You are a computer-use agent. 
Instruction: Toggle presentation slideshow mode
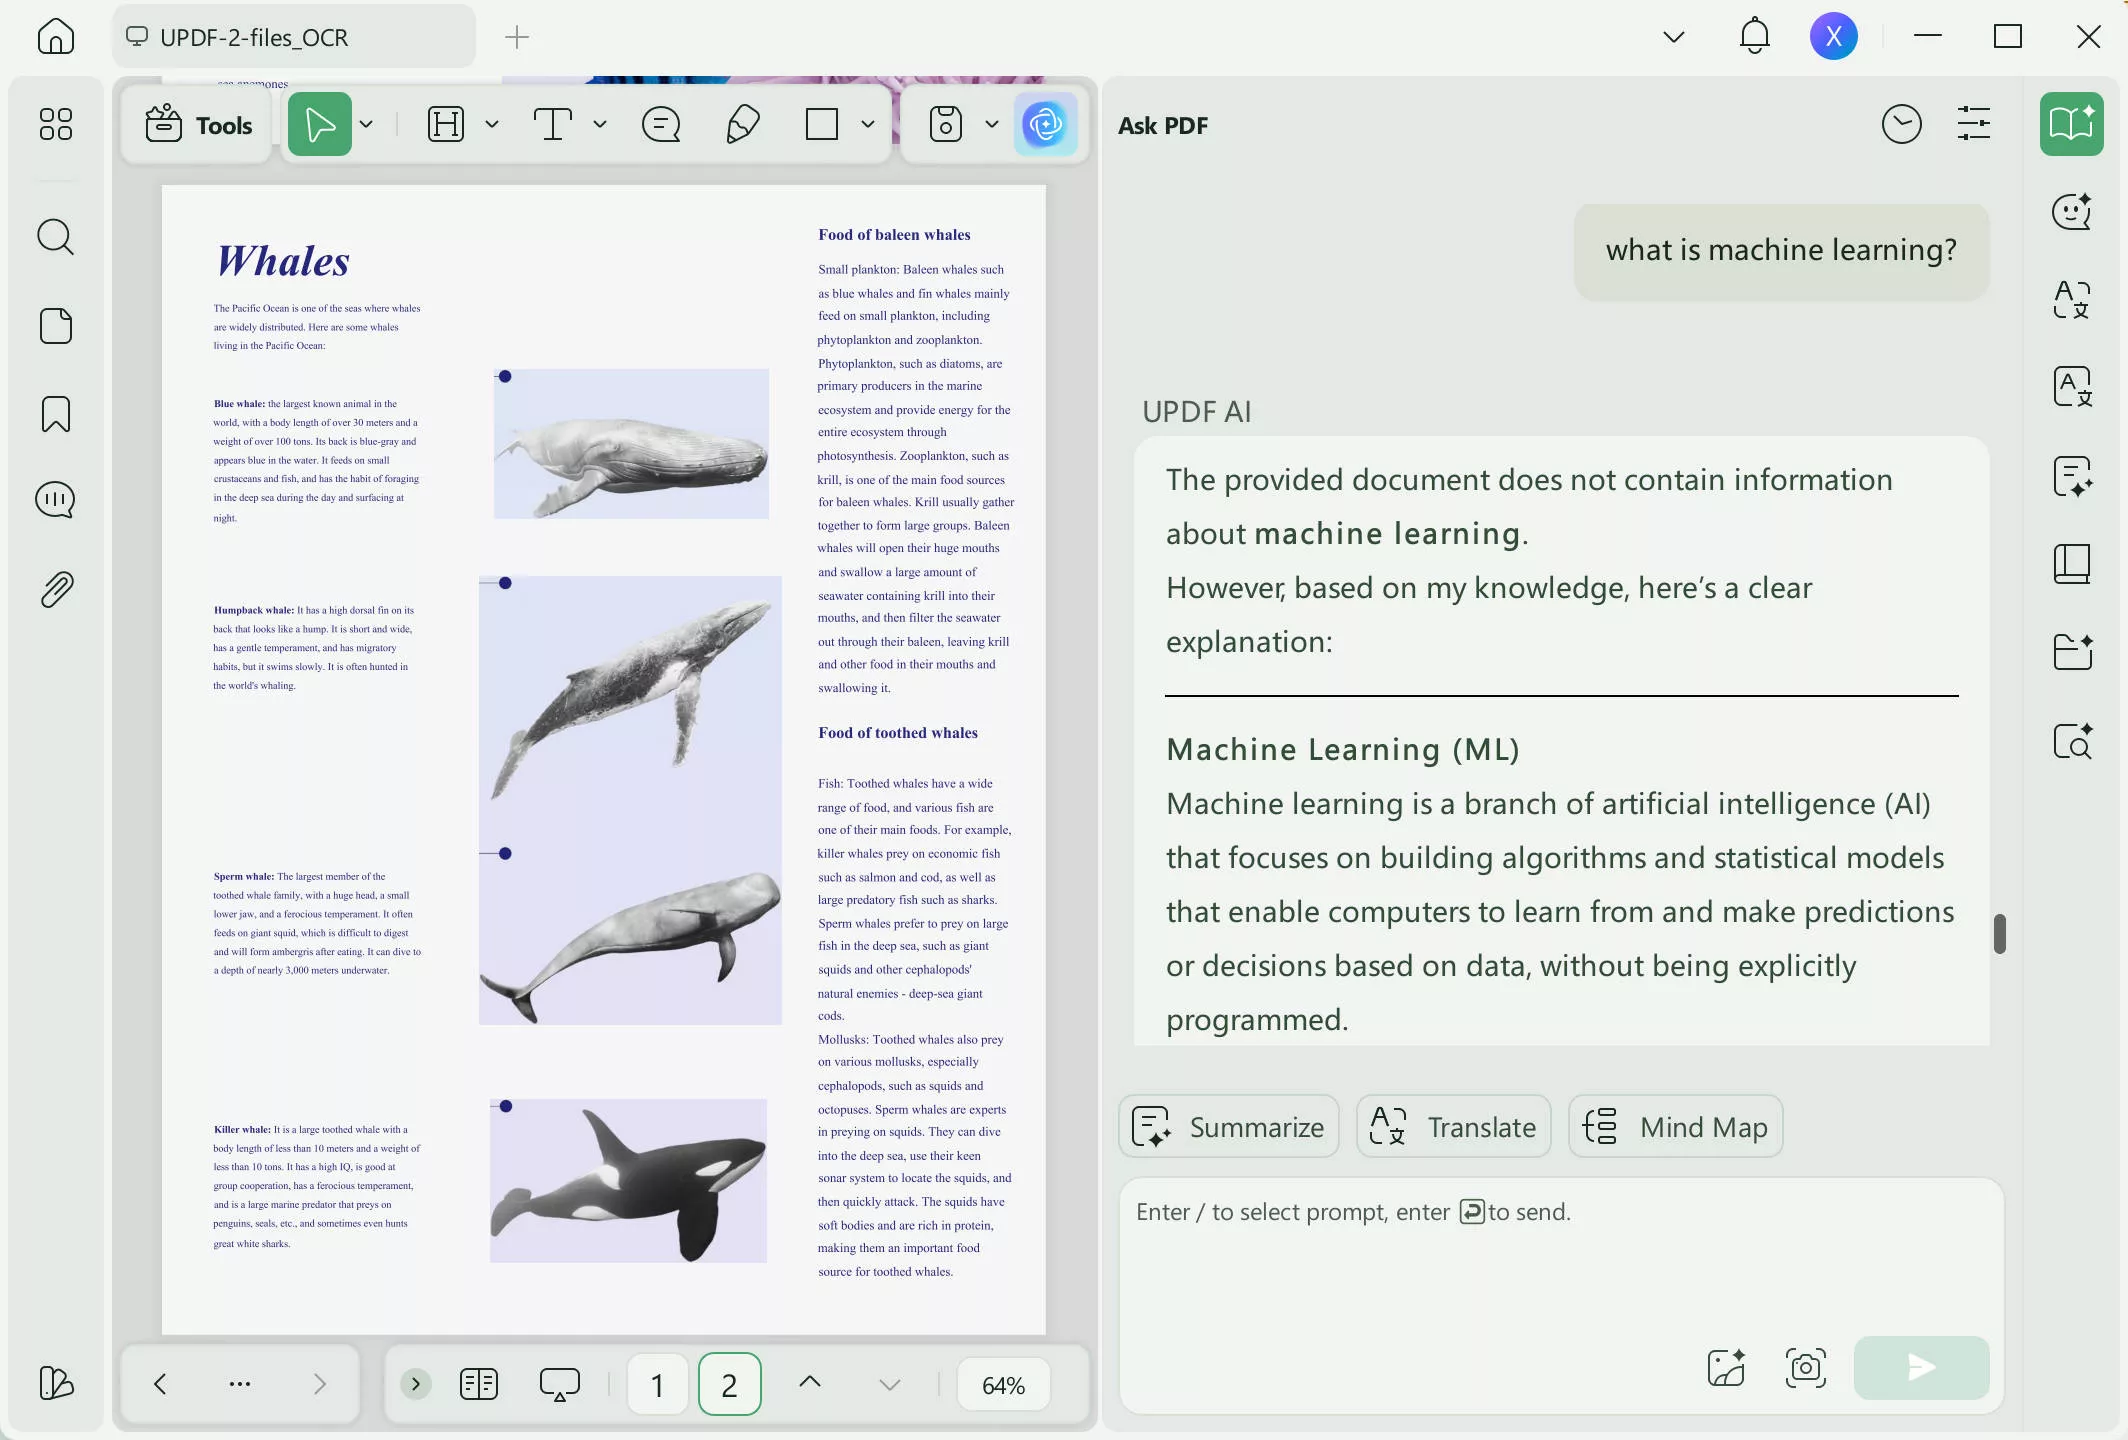[560, 1384]
